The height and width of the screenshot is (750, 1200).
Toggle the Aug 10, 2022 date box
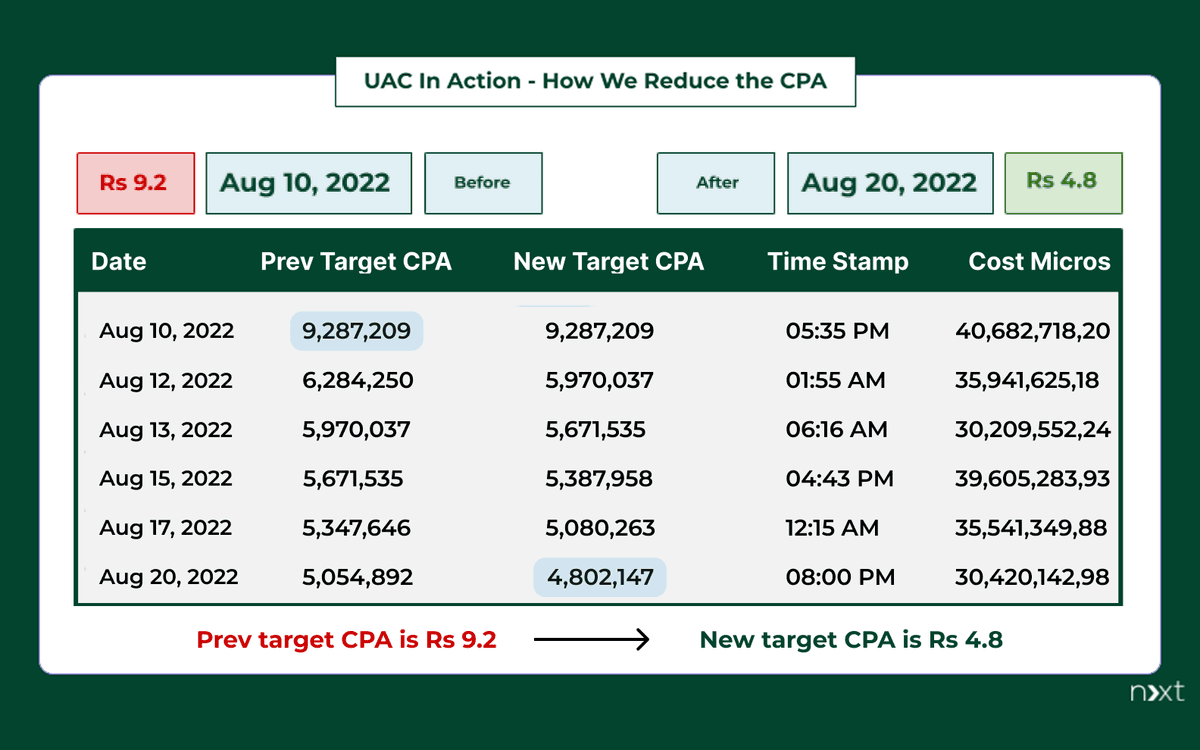pos(308,183)
